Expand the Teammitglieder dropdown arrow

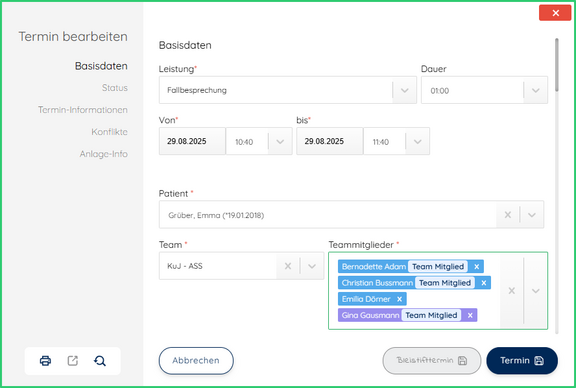[536, 291]
